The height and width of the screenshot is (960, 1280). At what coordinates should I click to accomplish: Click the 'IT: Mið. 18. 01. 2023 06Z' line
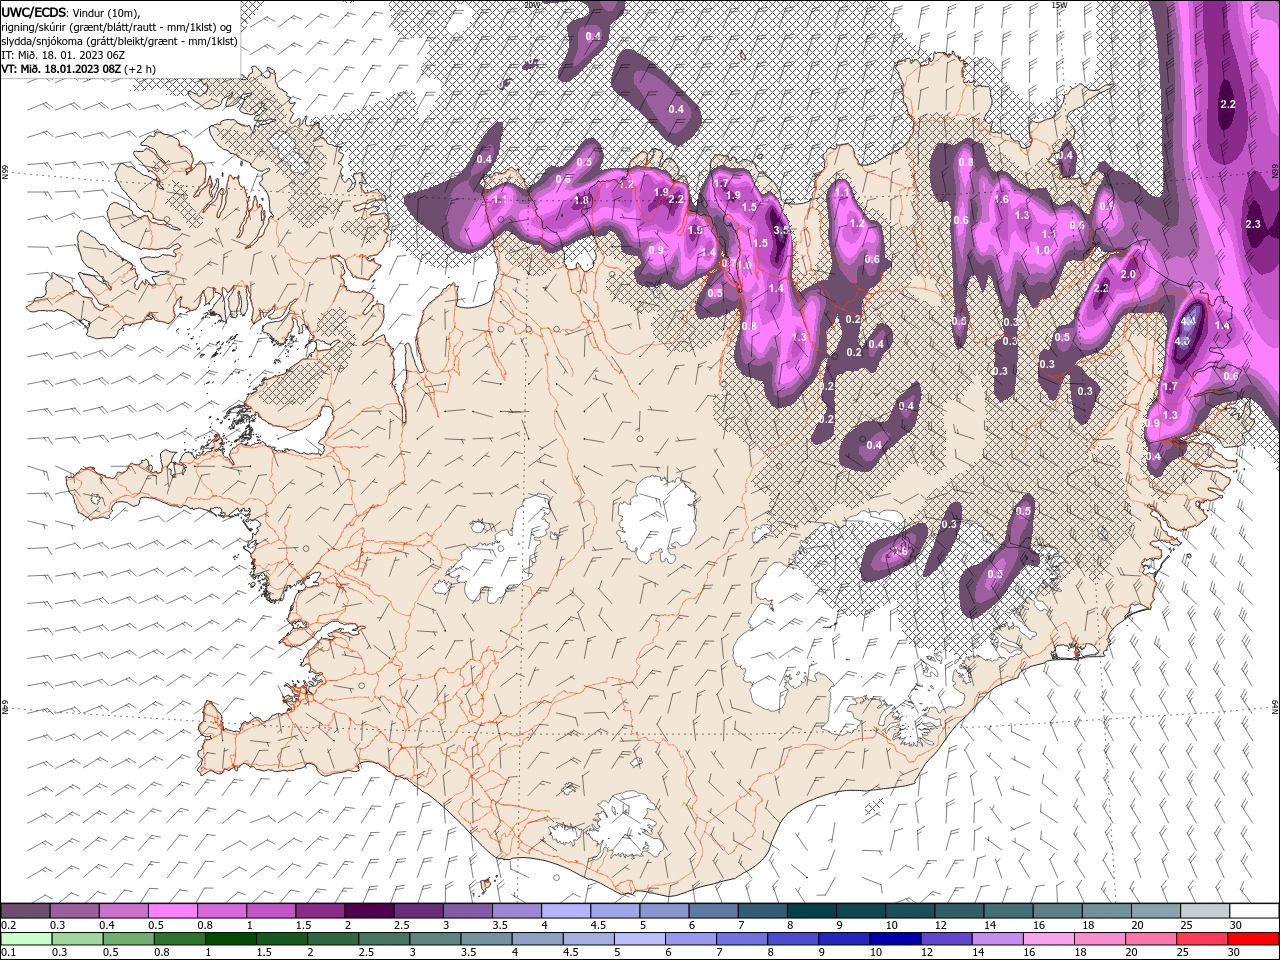coord(64,55)
